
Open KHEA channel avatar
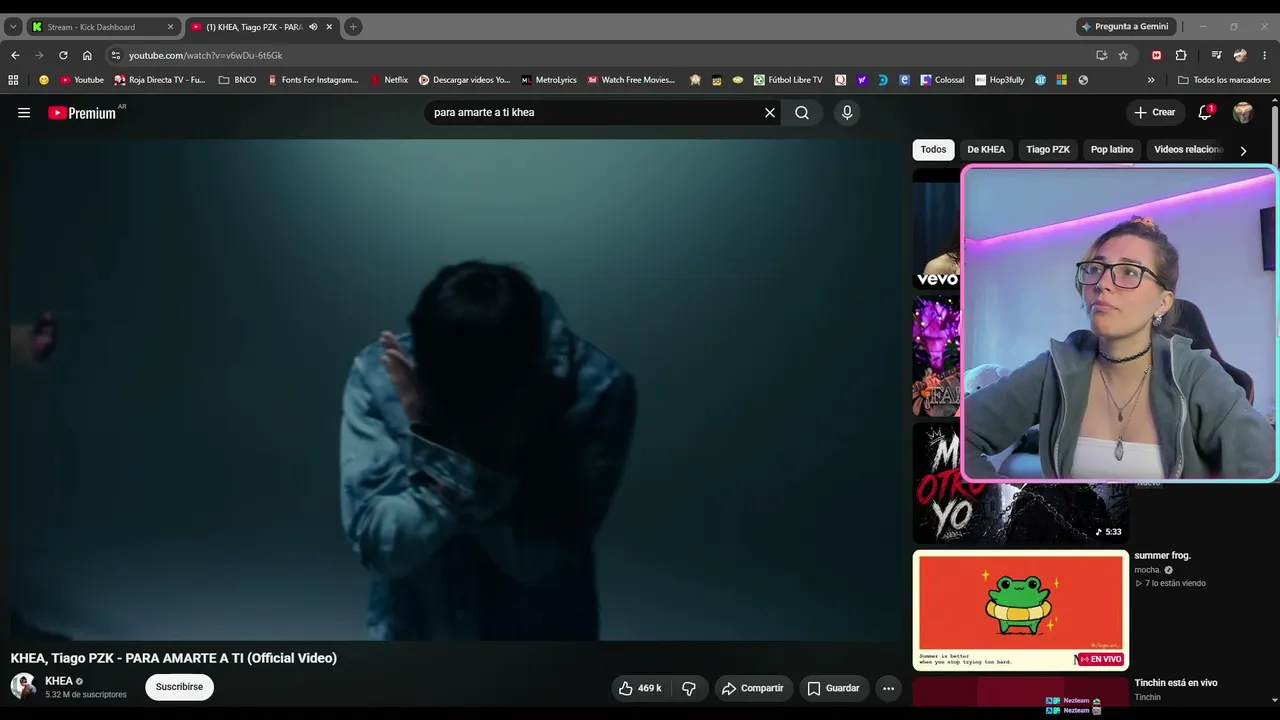23,686
